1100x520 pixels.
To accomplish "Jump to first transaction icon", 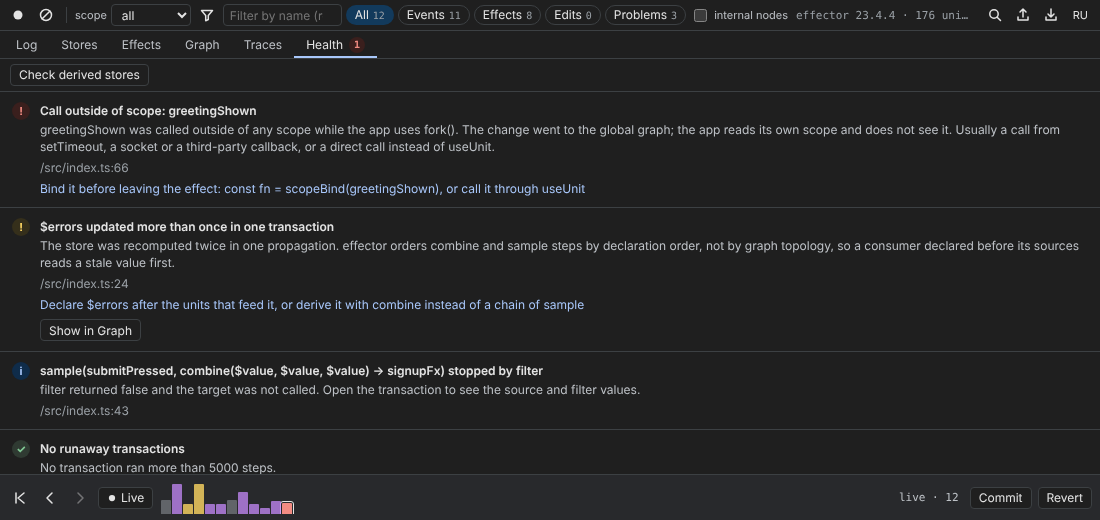I will [x=20, y=498].
